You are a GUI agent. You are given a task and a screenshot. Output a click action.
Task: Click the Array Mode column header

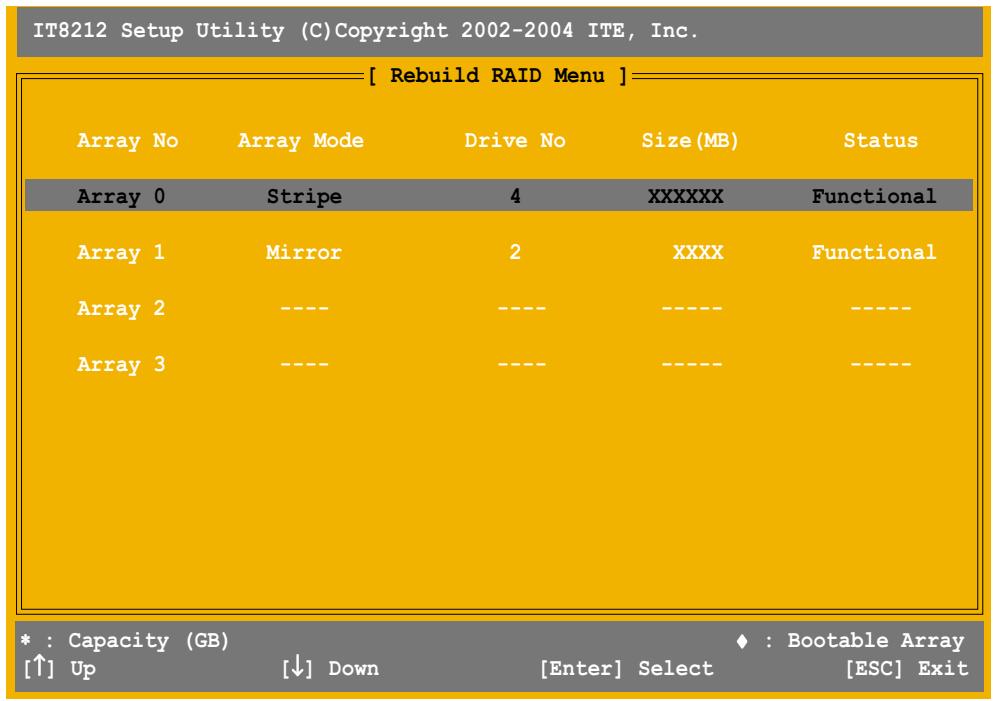click(x=301, y=141)
